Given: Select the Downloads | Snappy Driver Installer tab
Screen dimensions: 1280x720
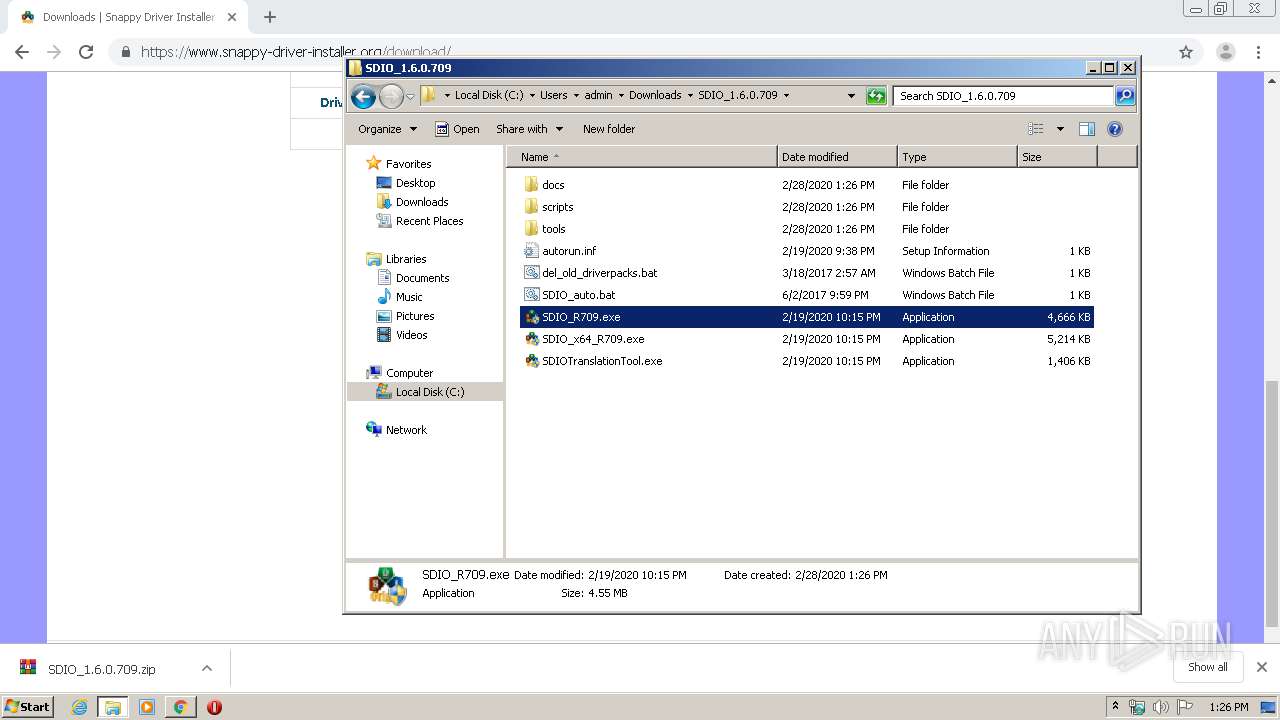Looking at the screenshot, I should [127, 17].
